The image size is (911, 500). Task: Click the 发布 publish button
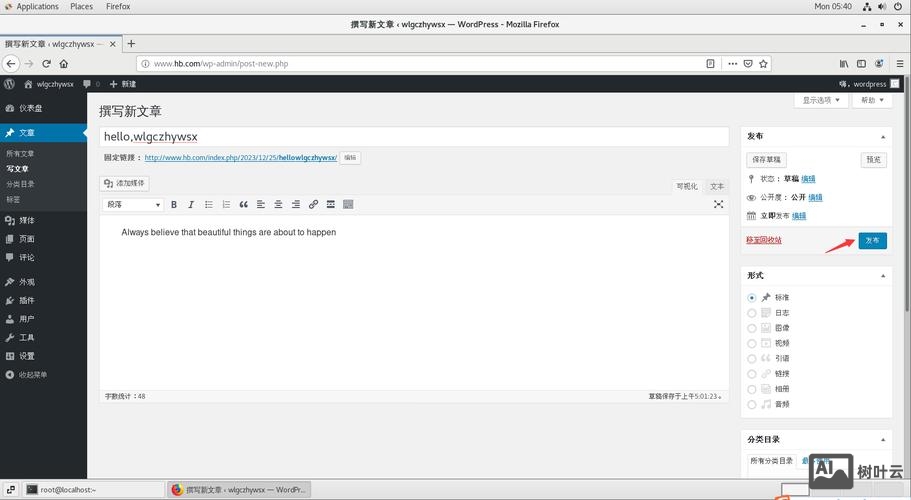coord(873,240)
